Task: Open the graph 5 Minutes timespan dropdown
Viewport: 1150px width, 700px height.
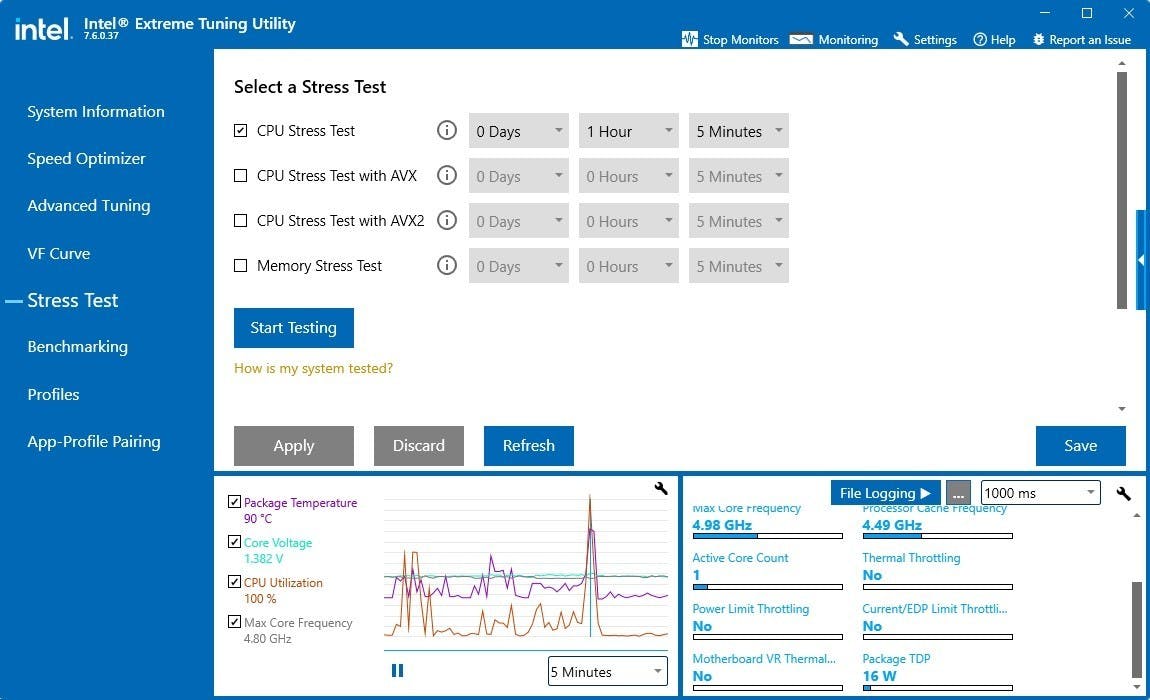Action: (x=607, y=672)
